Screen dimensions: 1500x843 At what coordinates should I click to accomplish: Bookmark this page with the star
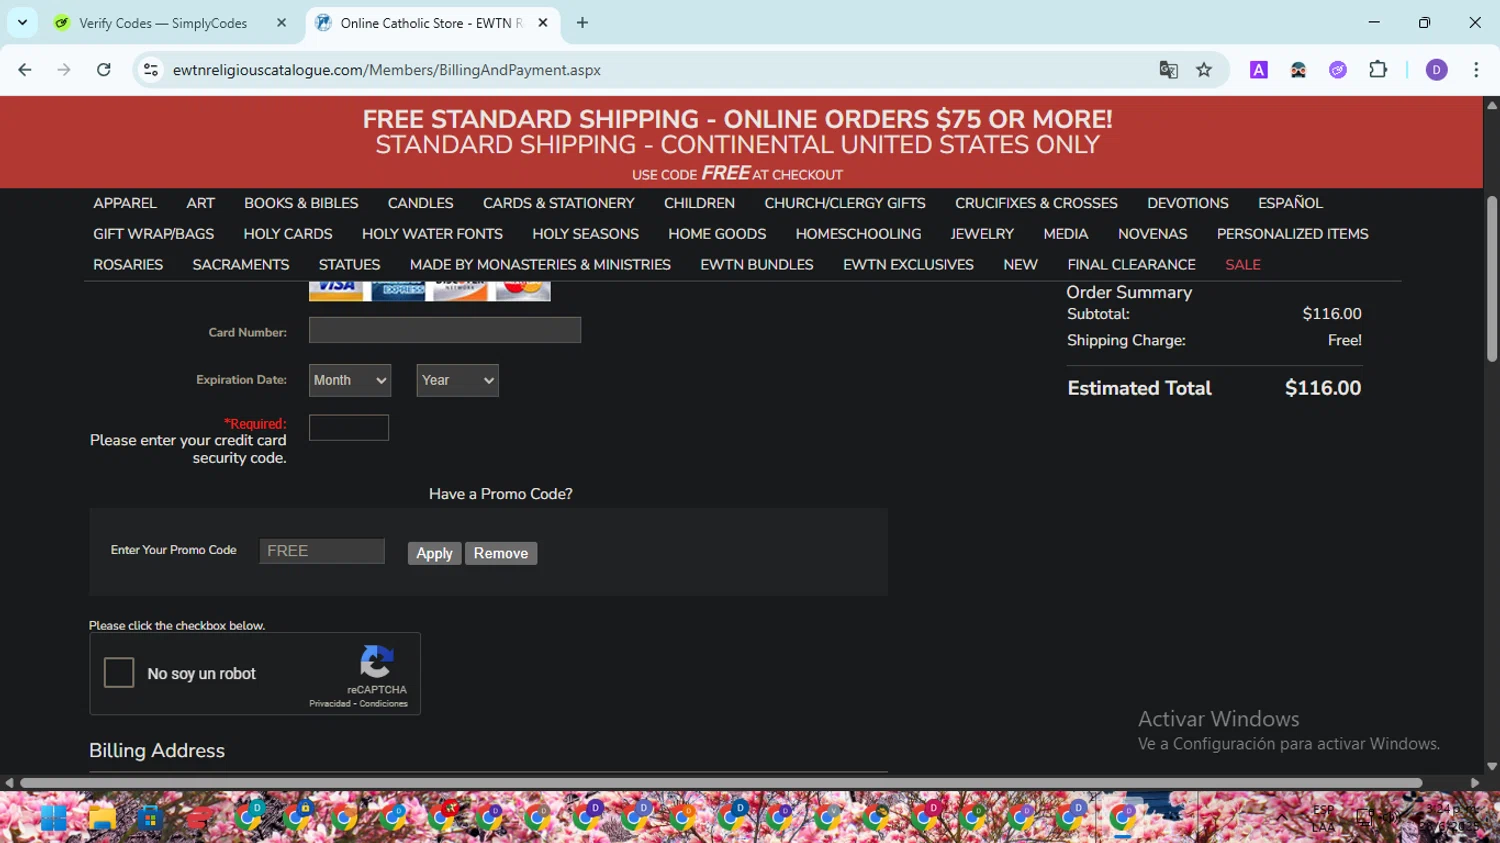point(1204,70)
